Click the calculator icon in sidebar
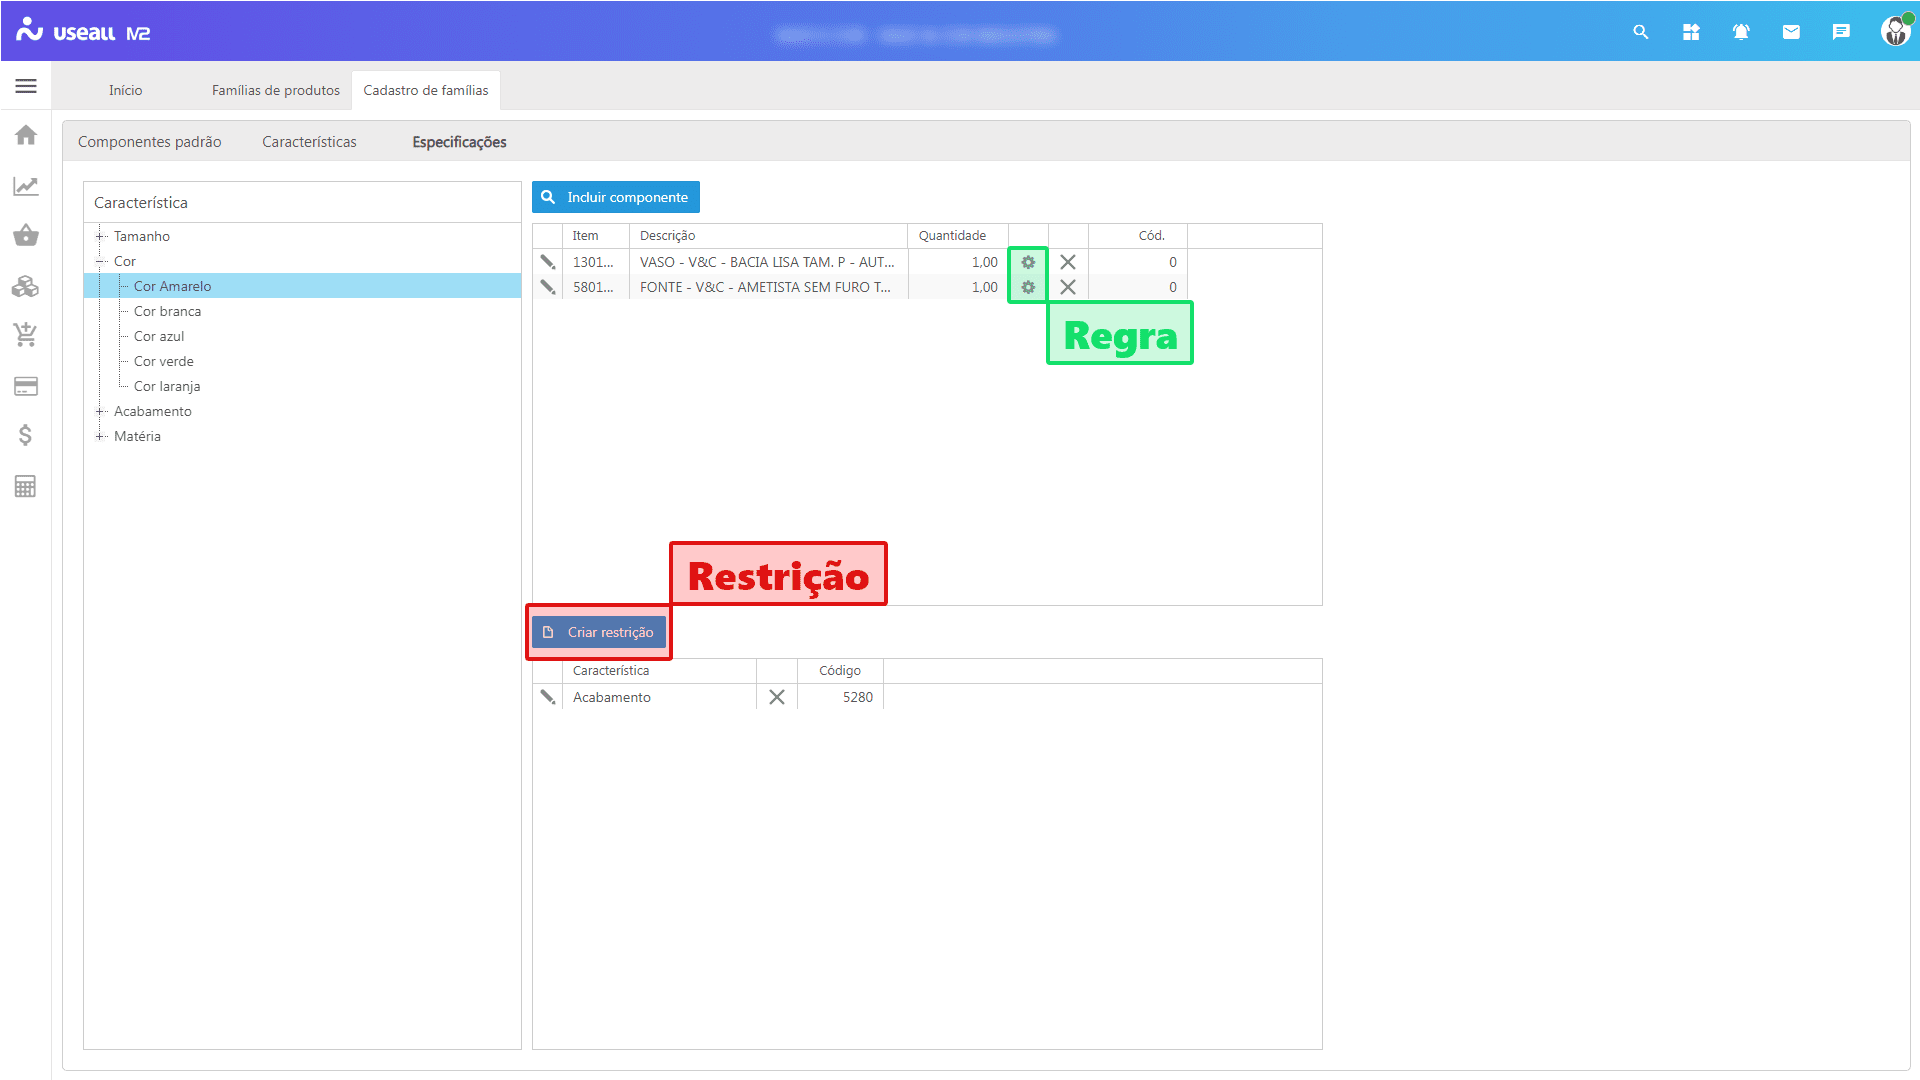The width and height of the screenshot is (1920, 1080). click(26, 487)
